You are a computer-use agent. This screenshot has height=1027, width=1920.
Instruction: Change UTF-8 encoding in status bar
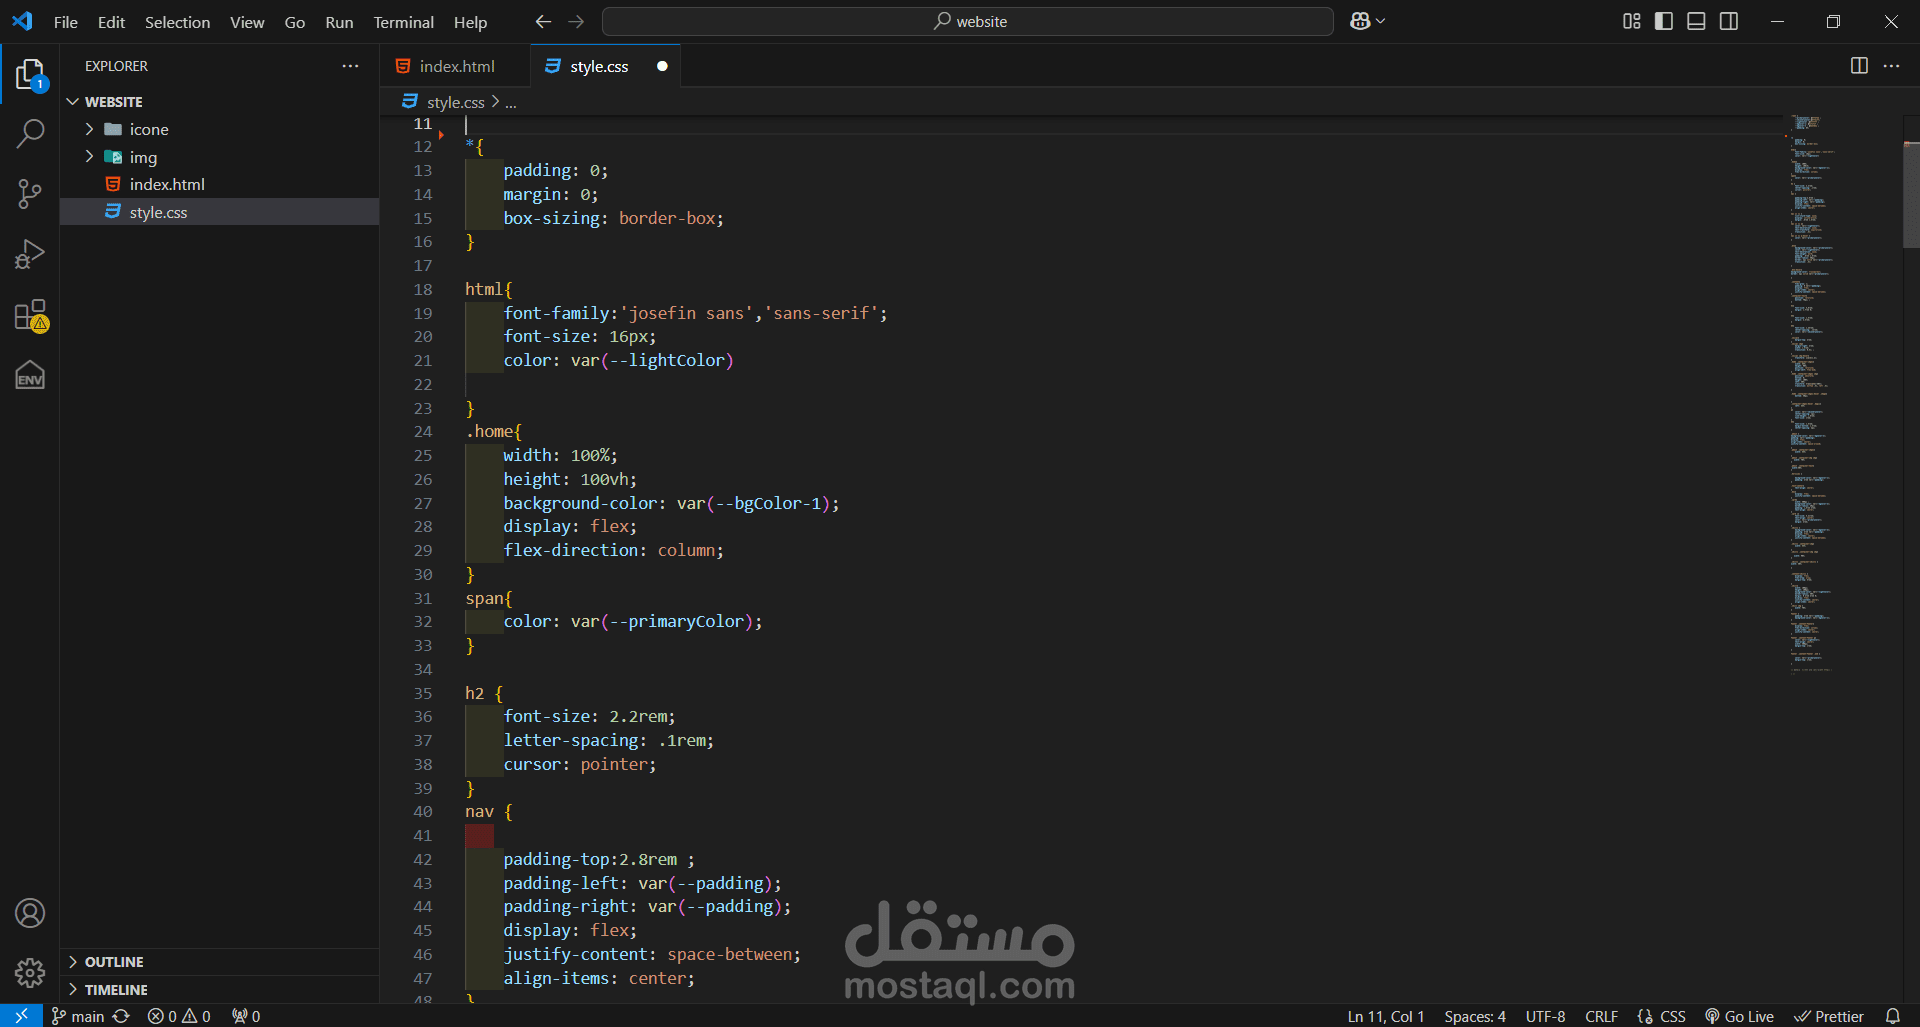pos(1546,1016)
